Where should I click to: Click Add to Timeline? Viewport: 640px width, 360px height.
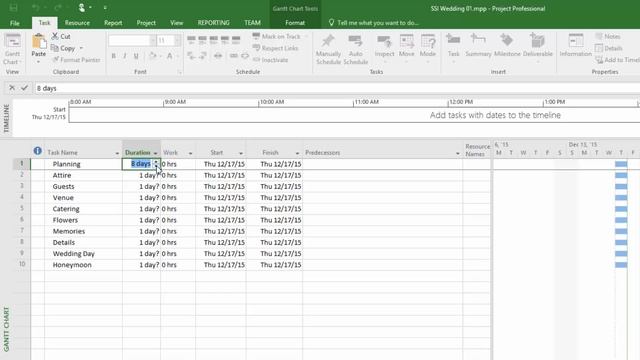617,60
